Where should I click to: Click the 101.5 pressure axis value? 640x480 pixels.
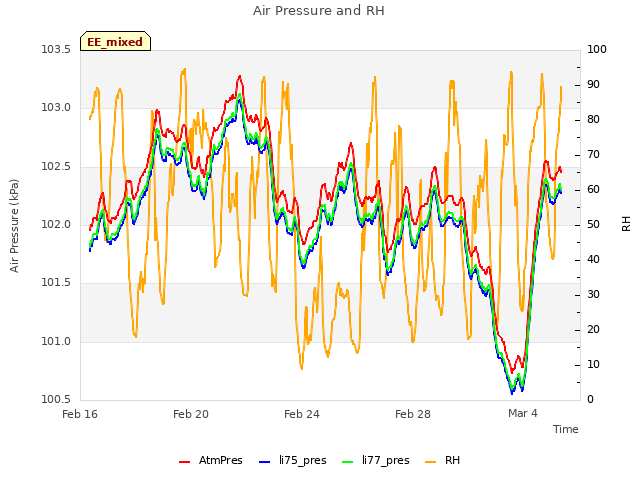[56, 283]
